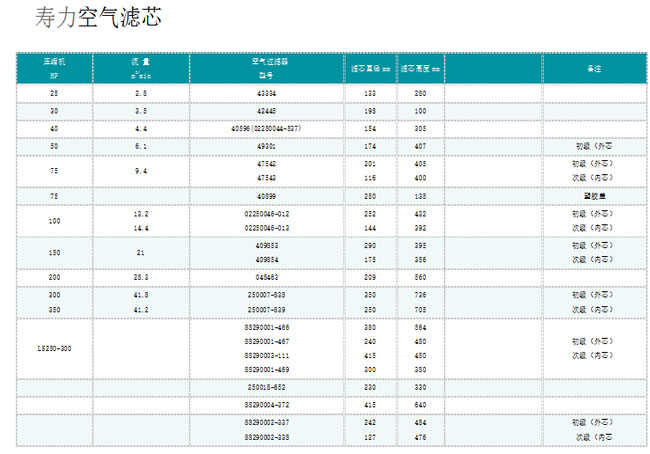Select model cell 409853

coord(267,245)
